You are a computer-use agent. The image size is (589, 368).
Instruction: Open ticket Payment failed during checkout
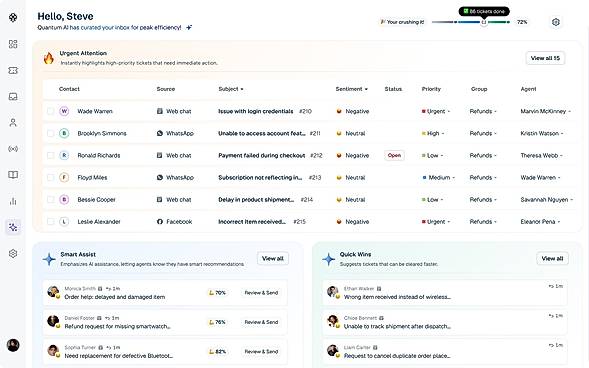click(261, 155)
